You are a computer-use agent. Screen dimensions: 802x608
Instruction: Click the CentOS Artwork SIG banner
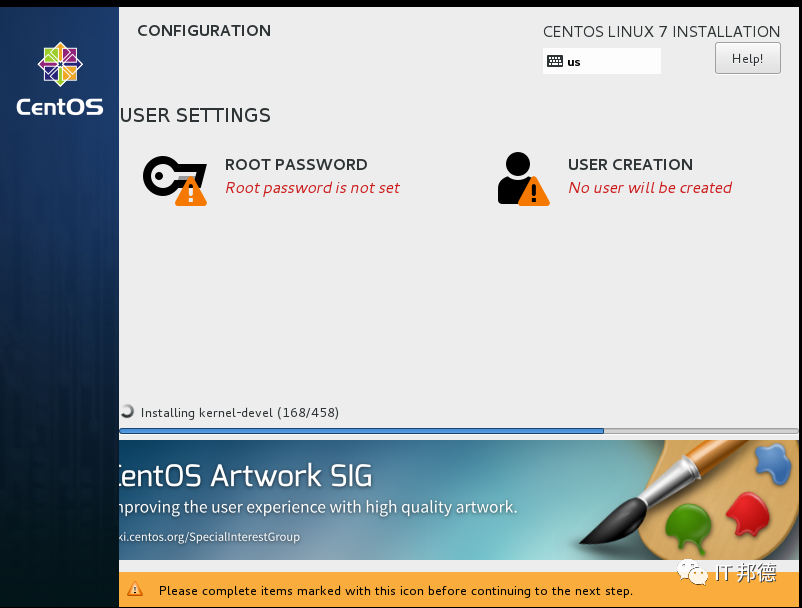click(x=458, y=500)
